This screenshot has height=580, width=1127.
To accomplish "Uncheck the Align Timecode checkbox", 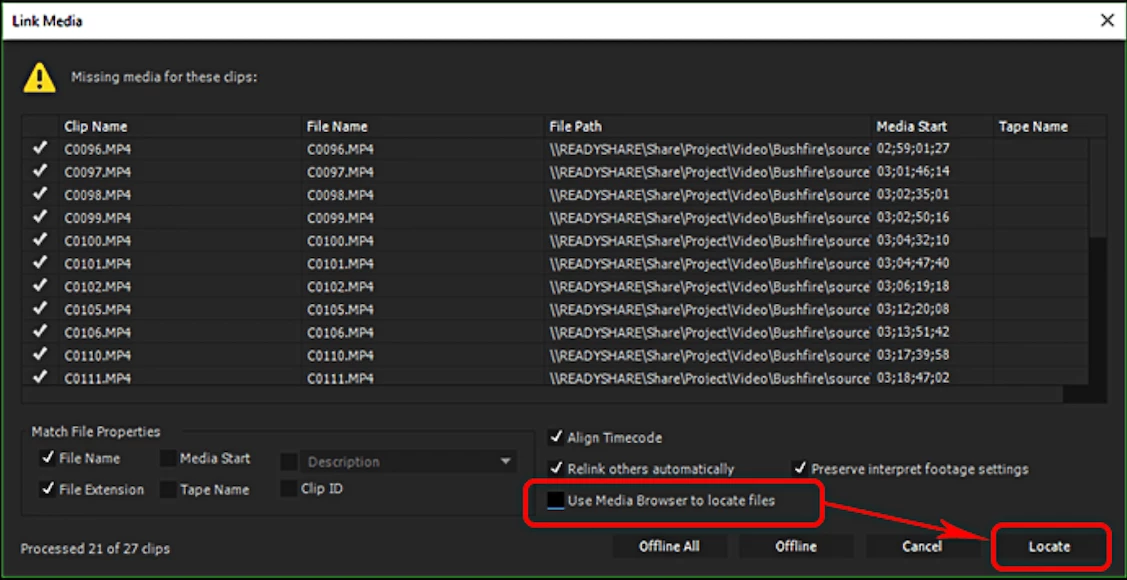I will tap(556, 437).
